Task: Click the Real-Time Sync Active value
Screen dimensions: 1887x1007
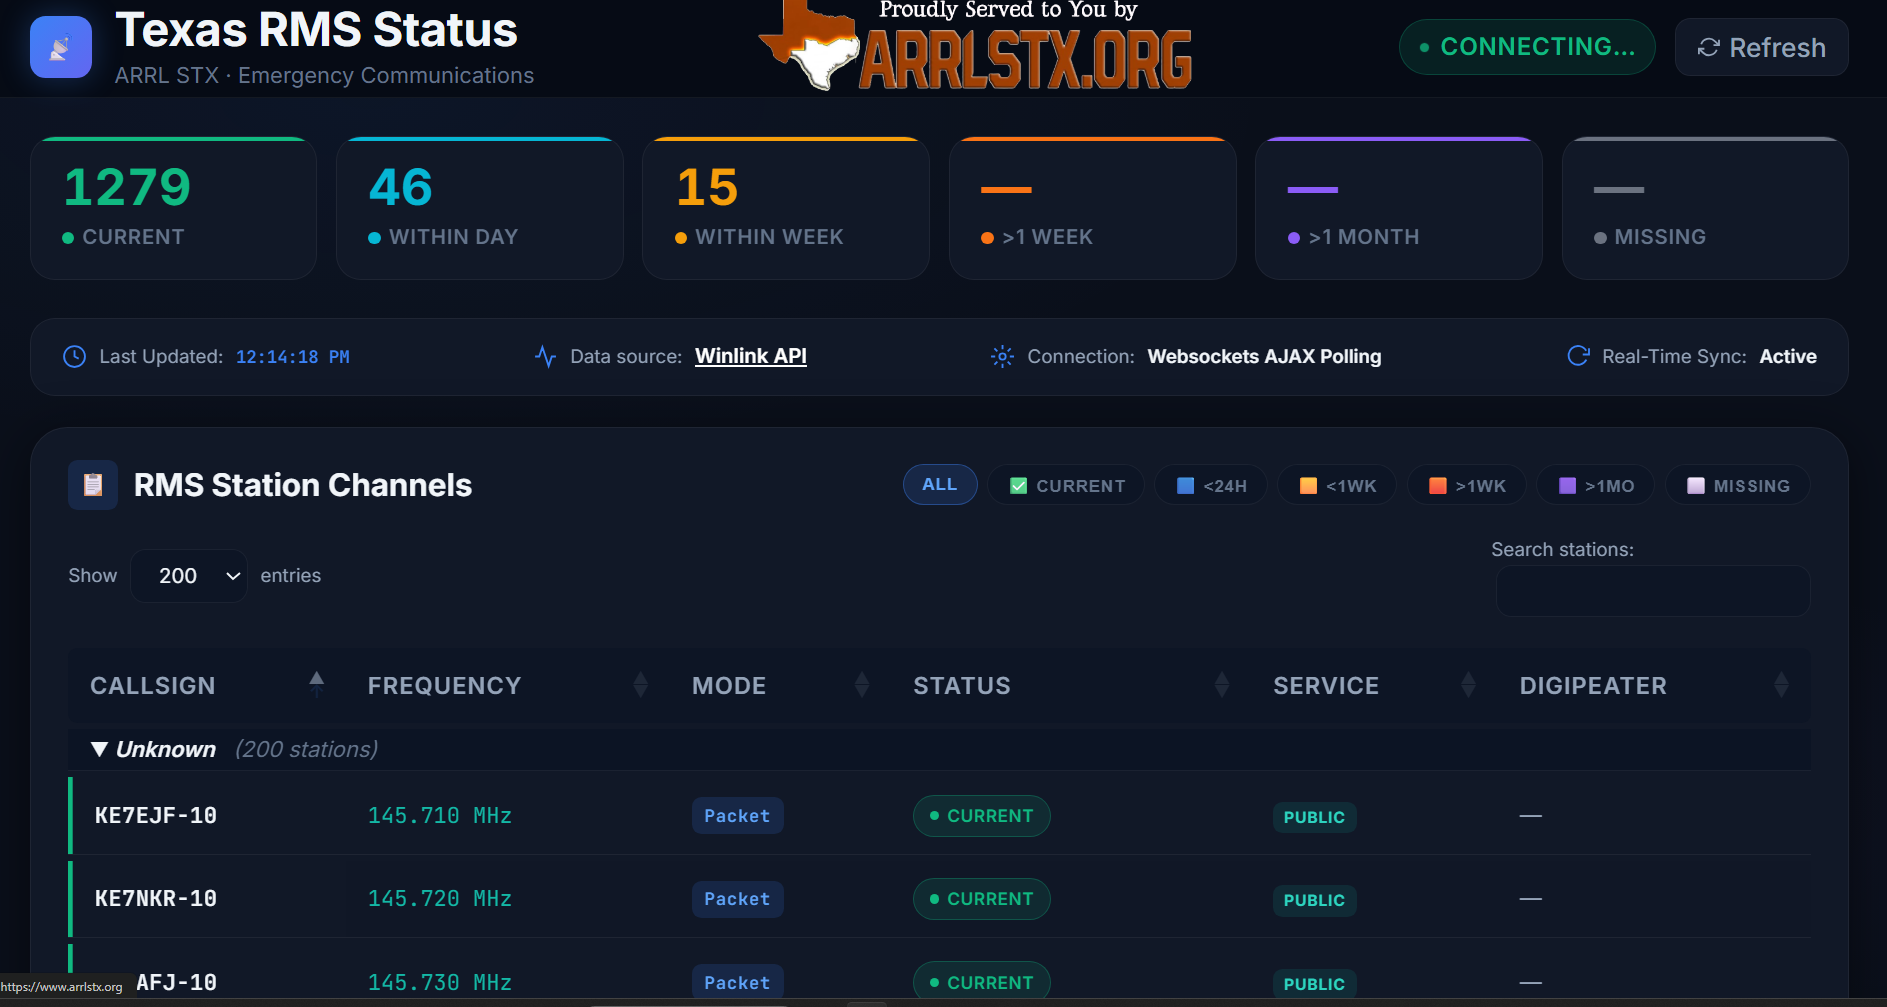Action: pos(1788,357)
